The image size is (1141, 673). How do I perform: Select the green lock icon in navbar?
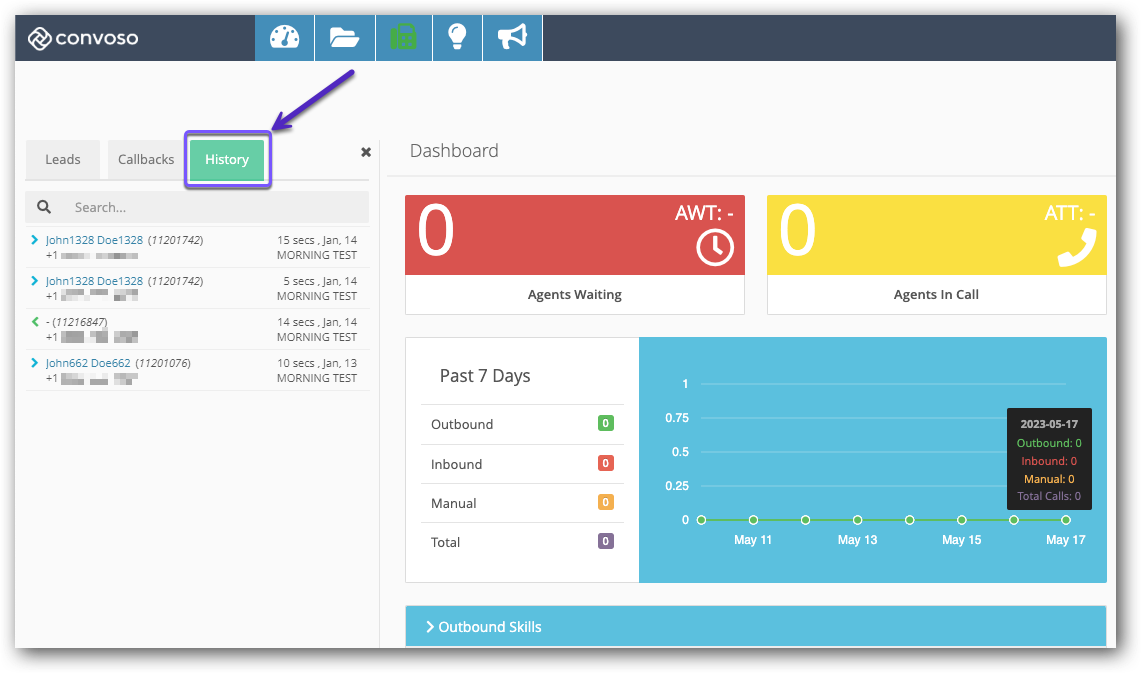click(403, 38)
